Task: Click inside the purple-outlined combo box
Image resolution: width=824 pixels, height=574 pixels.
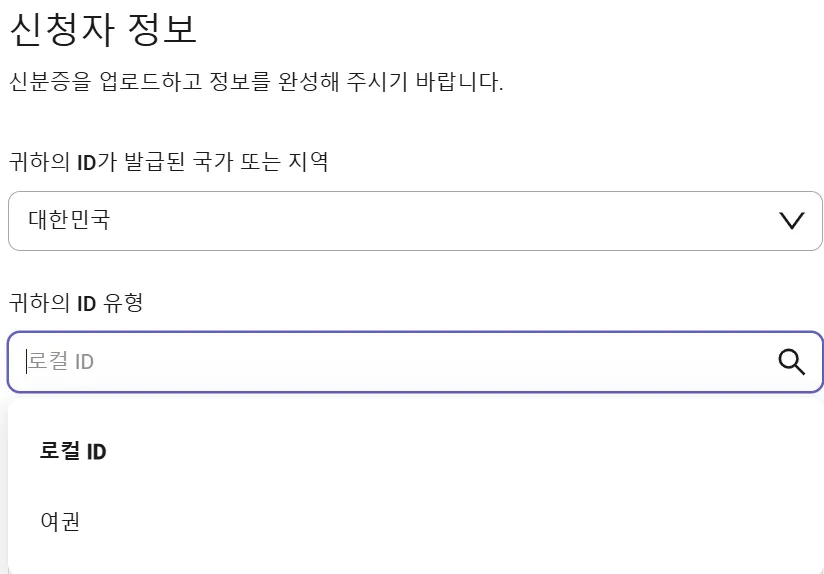Action: pos(415,362)
